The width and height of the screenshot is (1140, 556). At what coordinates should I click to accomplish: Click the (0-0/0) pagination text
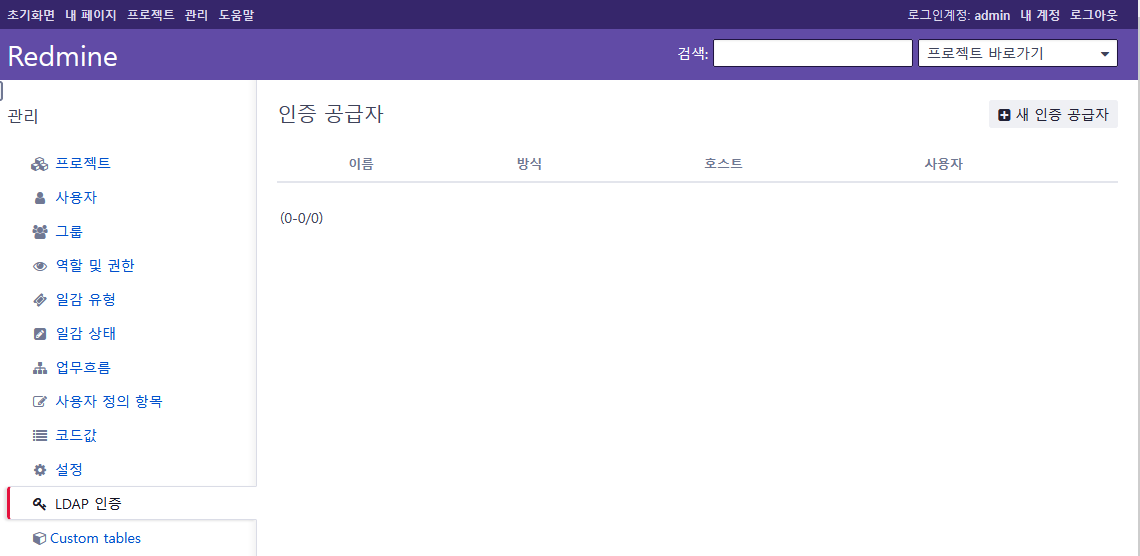coord(302,218)
